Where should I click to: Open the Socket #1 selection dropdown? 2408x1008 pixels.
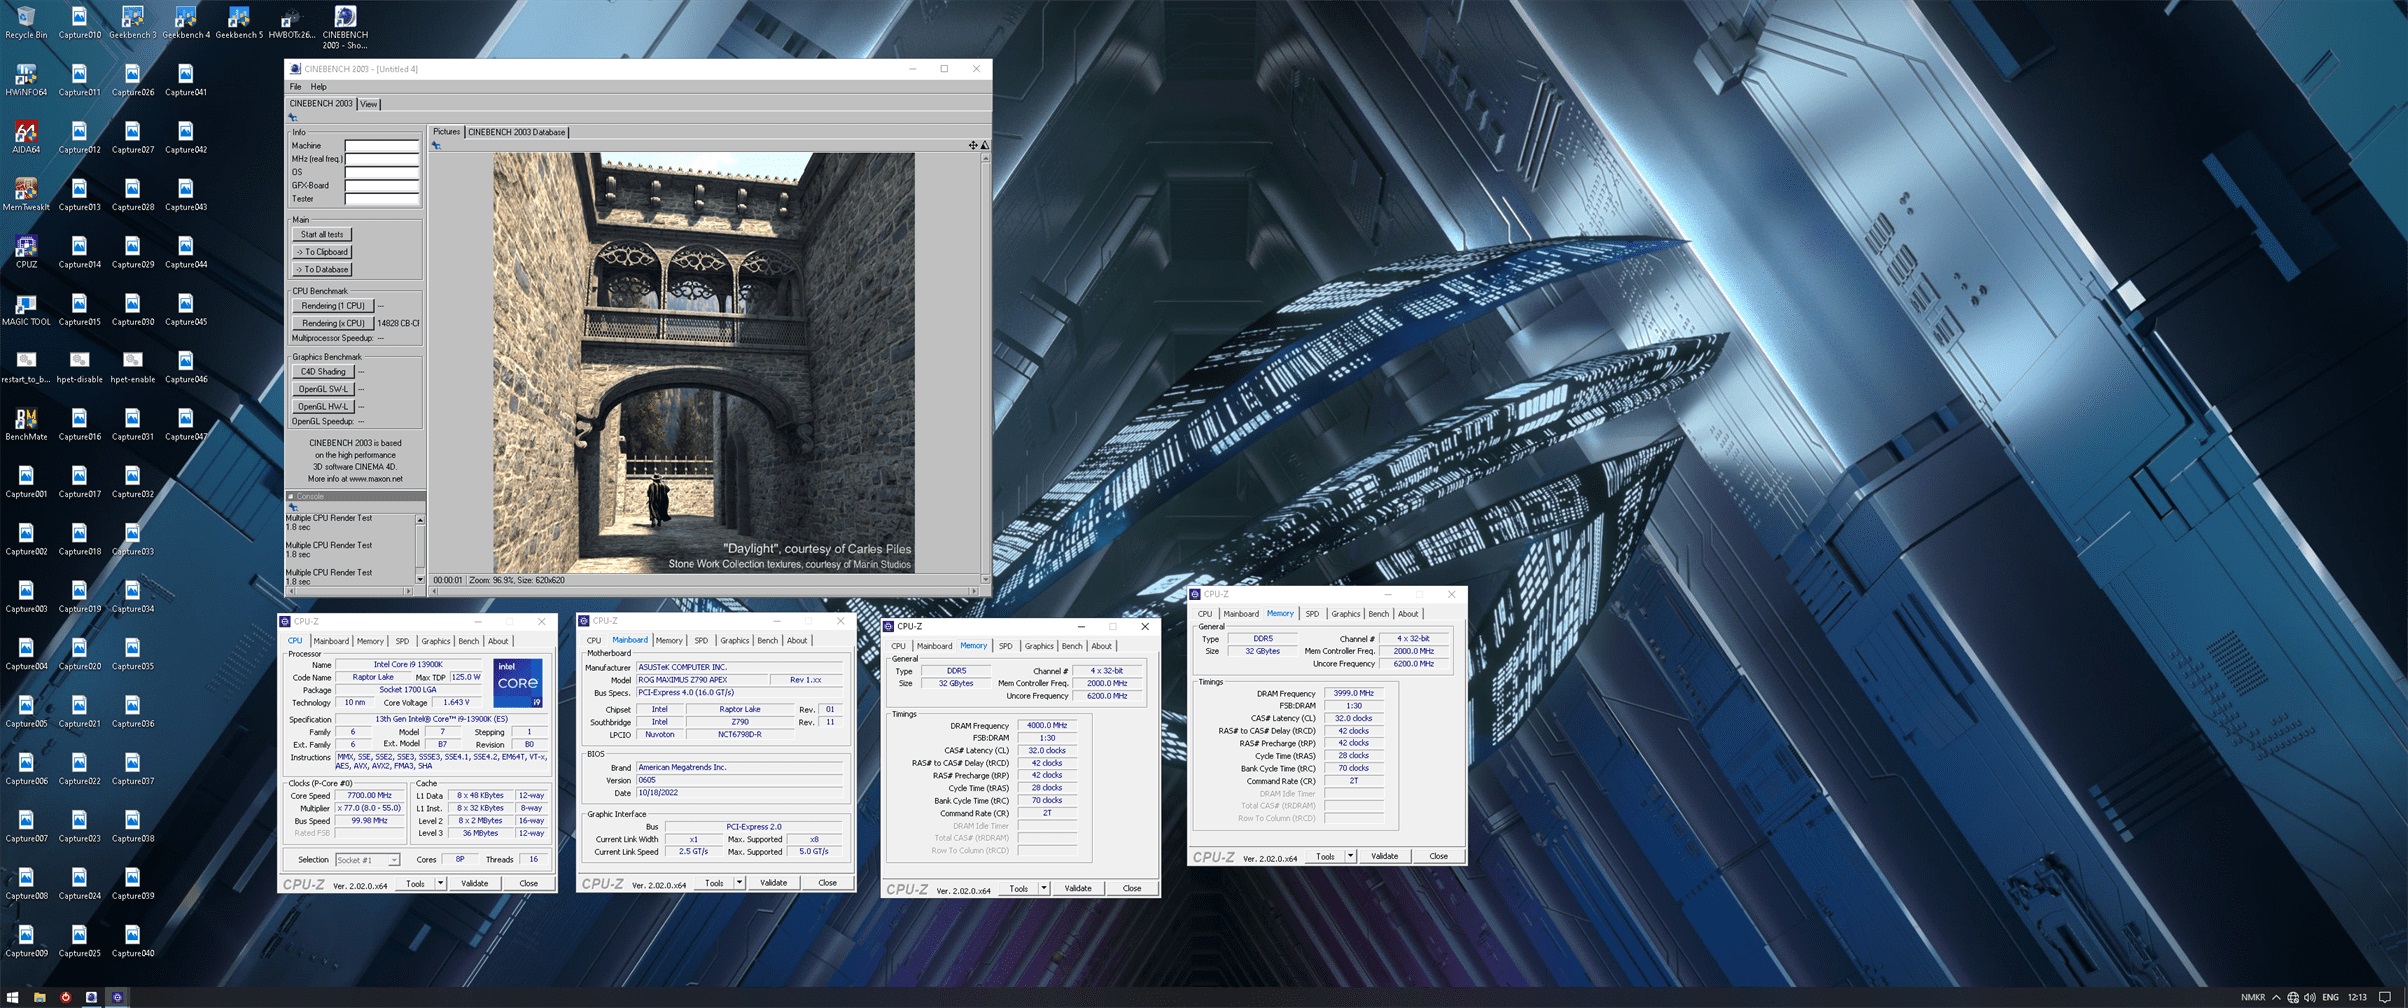[367, 860]
